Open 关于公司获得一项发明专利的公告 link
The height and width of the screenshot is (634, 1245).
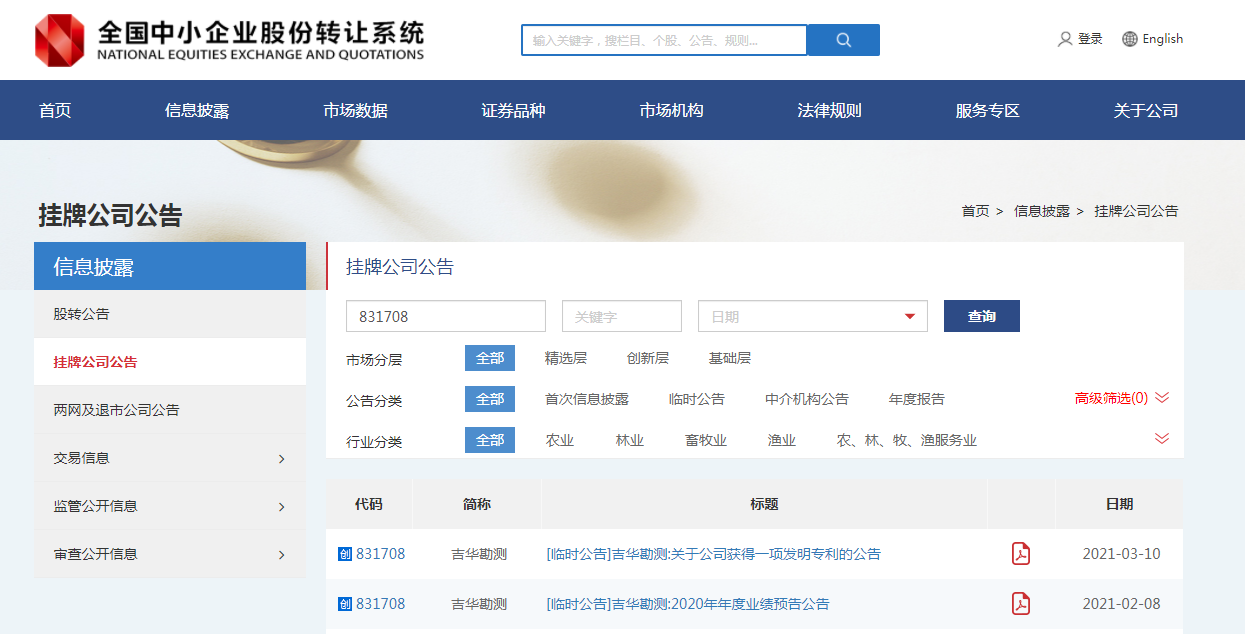(x=713, y=554)
